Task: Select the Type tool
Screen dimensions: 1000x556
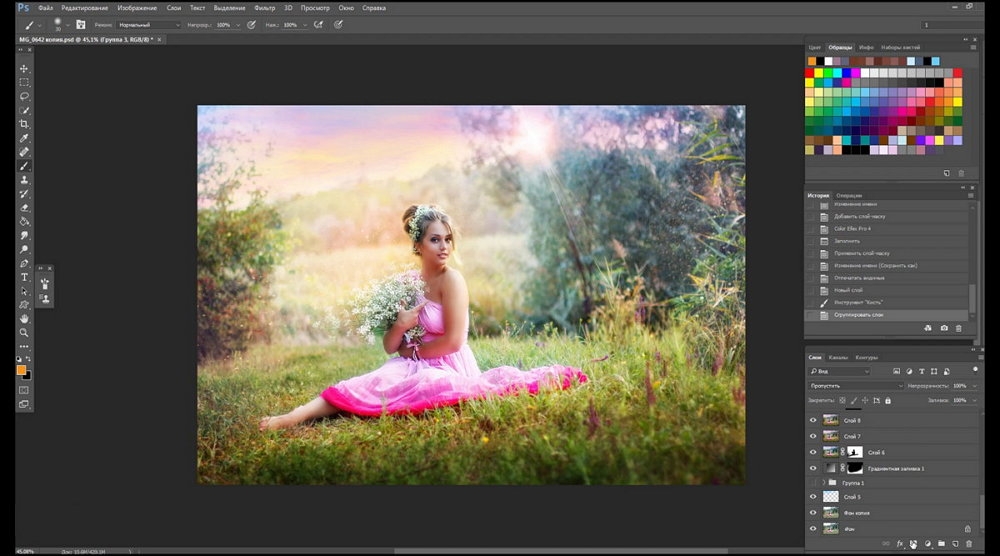Action: [x=24, y=277]
